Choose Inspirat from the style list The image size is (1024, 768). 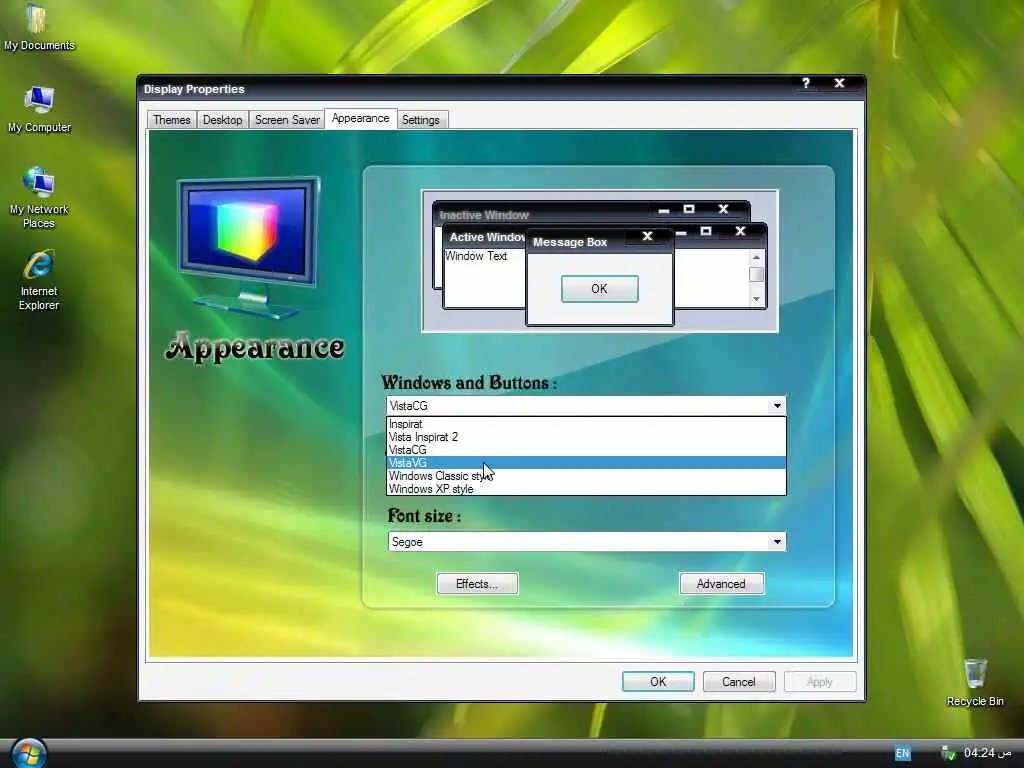[586, 424]
